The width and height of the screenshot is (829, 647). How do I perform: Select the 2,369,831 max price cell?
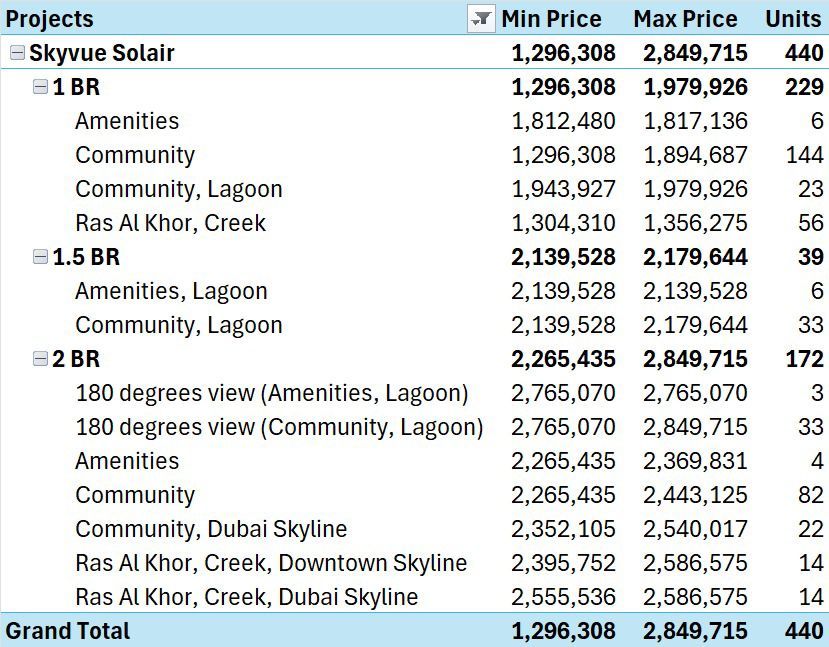pos(695,461)
